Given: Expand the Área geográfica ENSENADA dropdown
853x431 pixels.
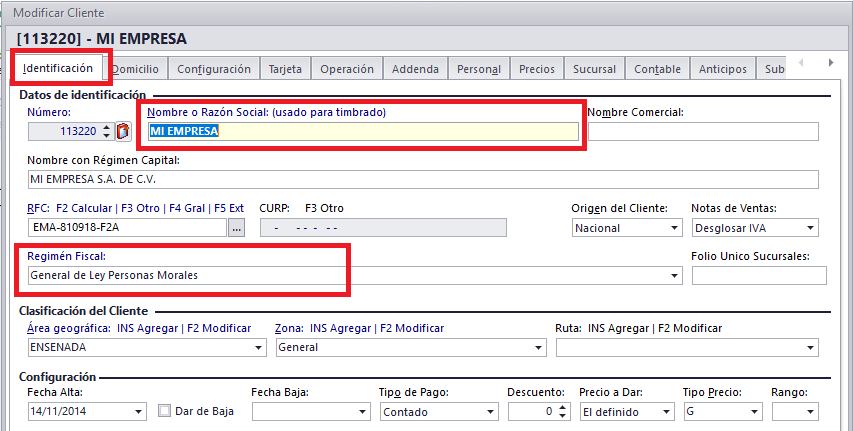Looking at the screenshot, I should coord(259,348).
